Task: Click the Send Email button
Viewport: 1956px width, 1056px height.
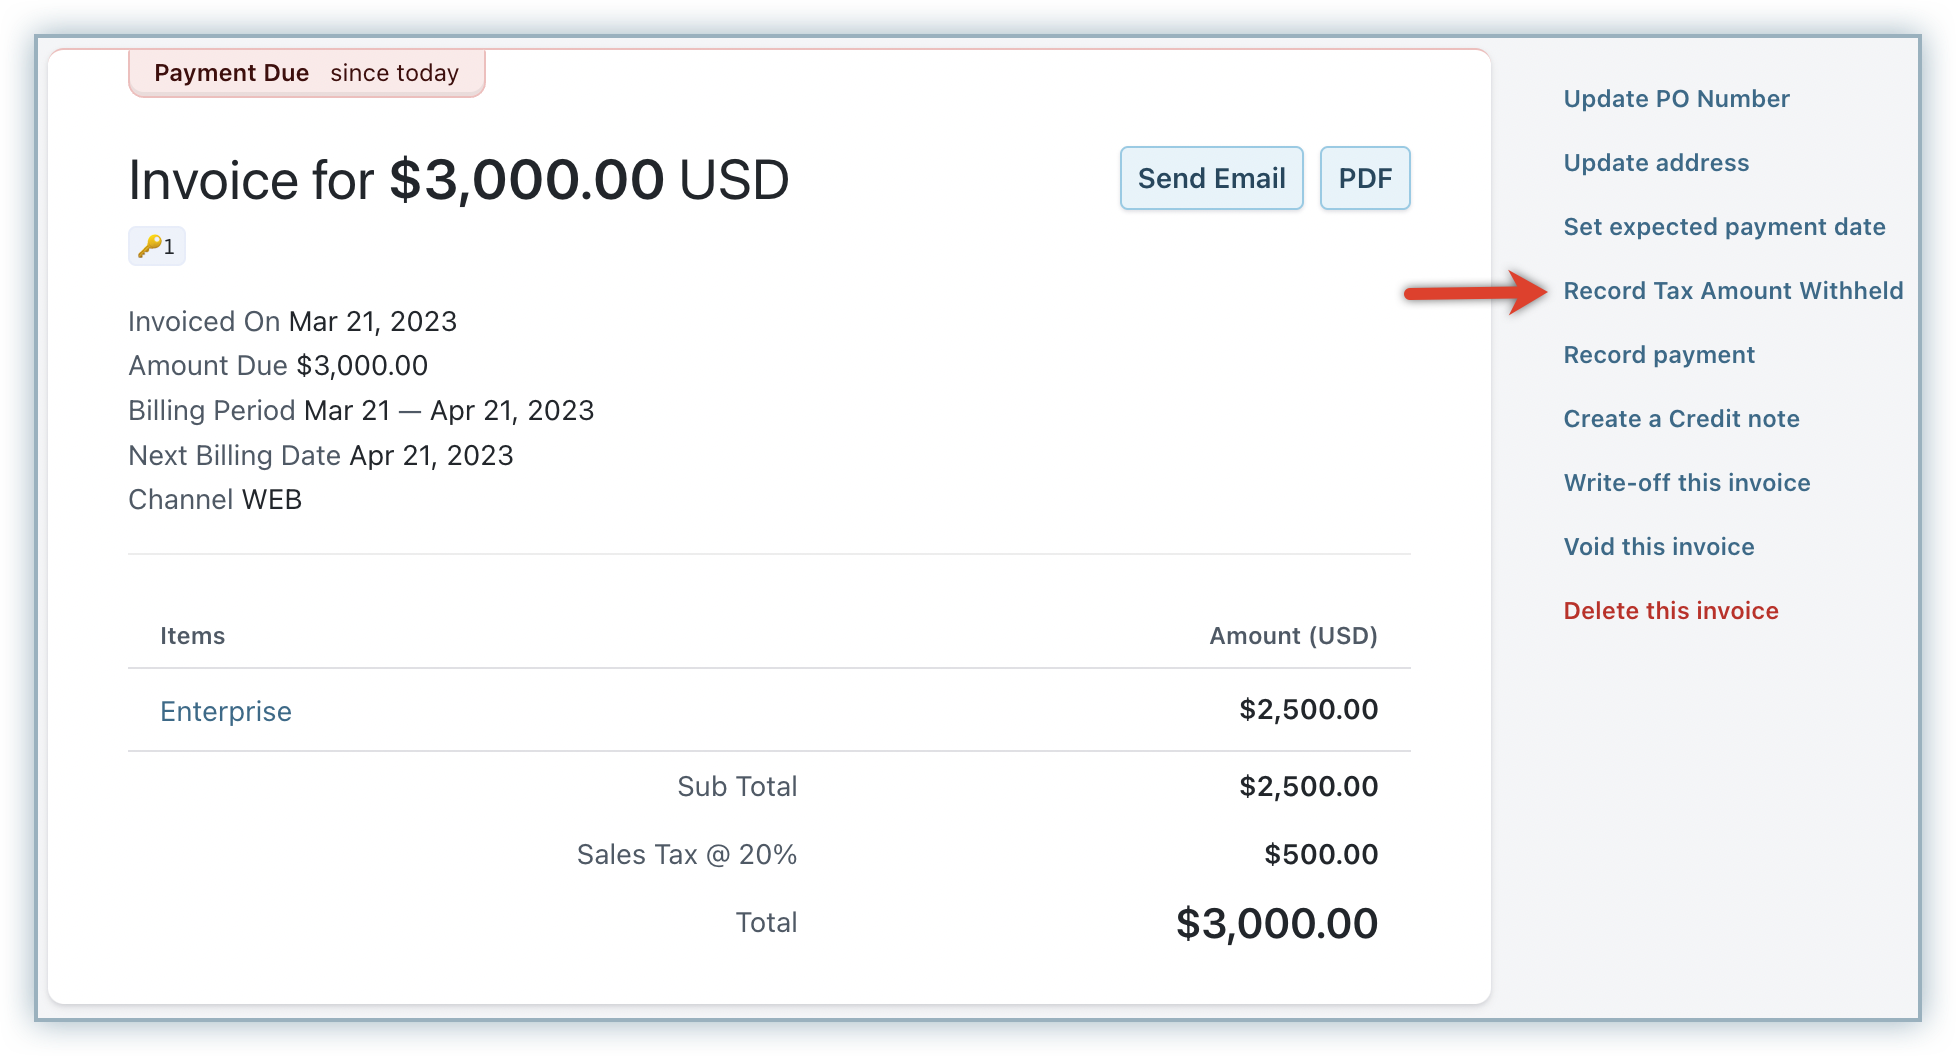Action: click(1211, 179)
